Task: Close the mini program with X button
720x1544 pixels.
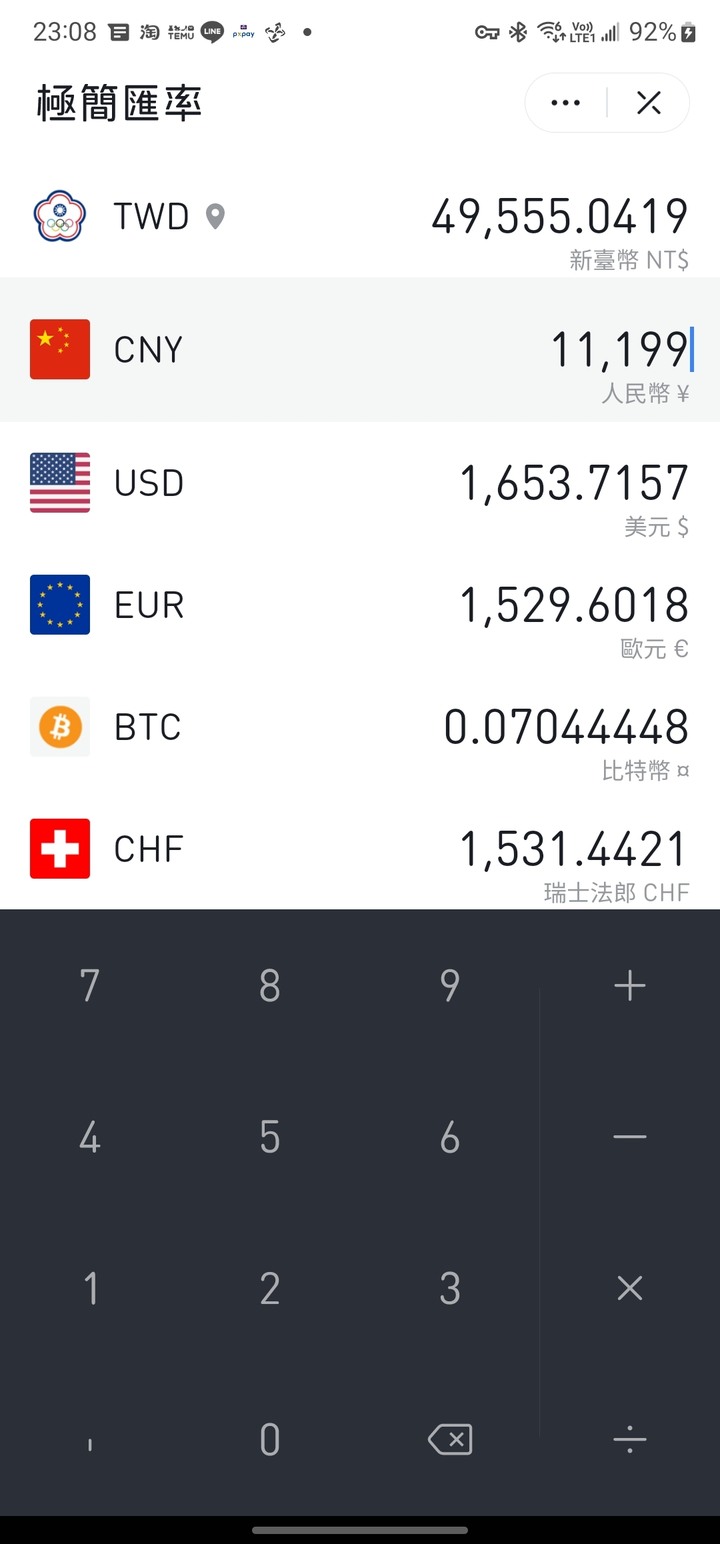Action: [x=649, y=102]
